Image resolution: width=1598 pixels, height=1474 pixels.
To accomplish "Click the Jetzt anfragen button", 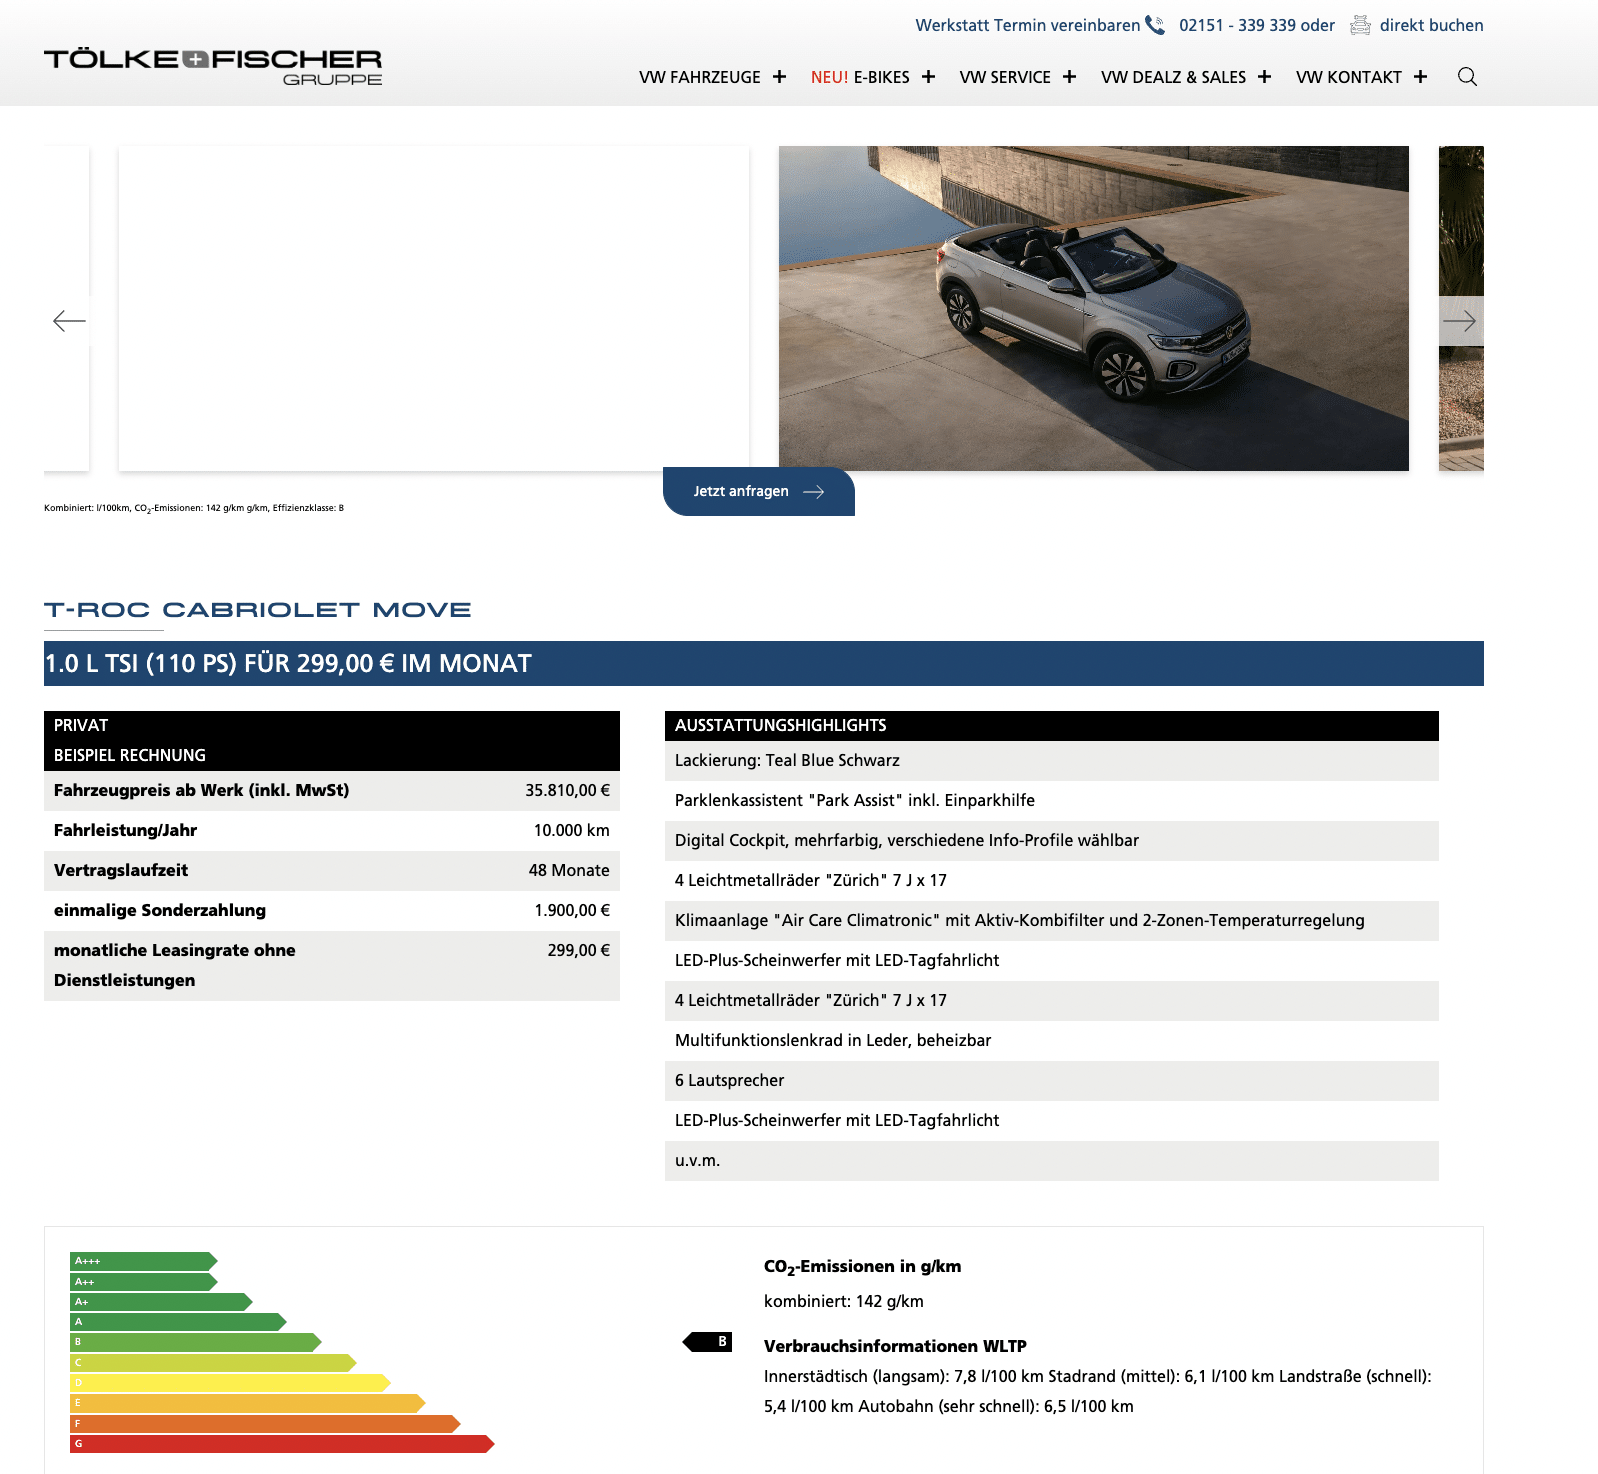I will (x=759, y=491).
